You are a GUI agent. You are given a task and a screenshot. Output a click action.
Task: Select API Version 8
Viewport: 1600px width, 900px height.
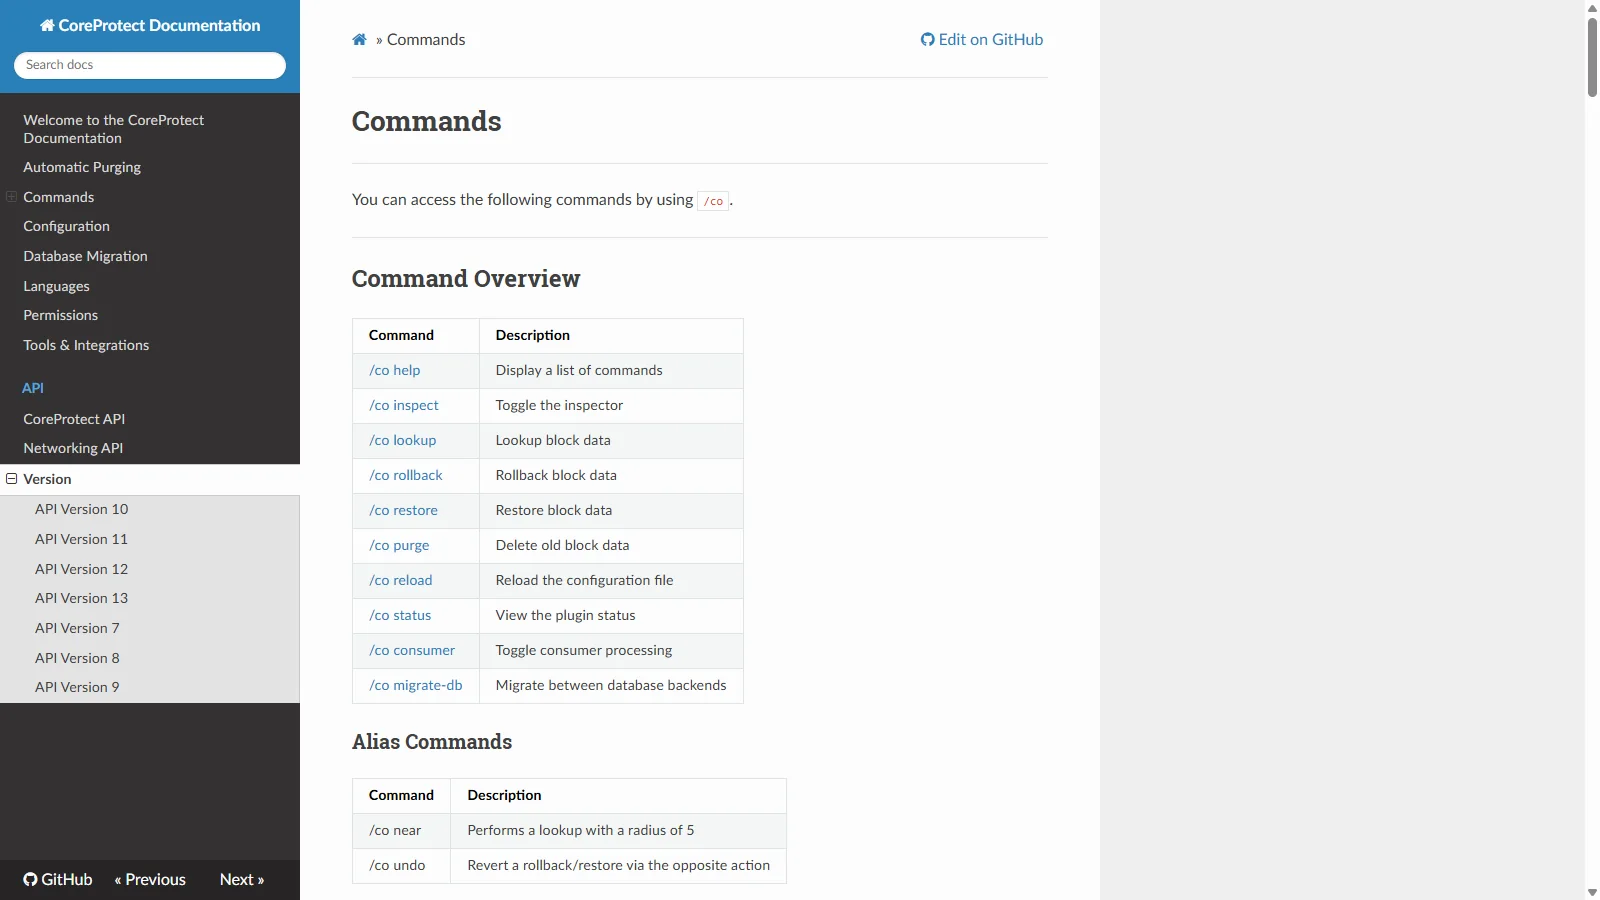77,658
